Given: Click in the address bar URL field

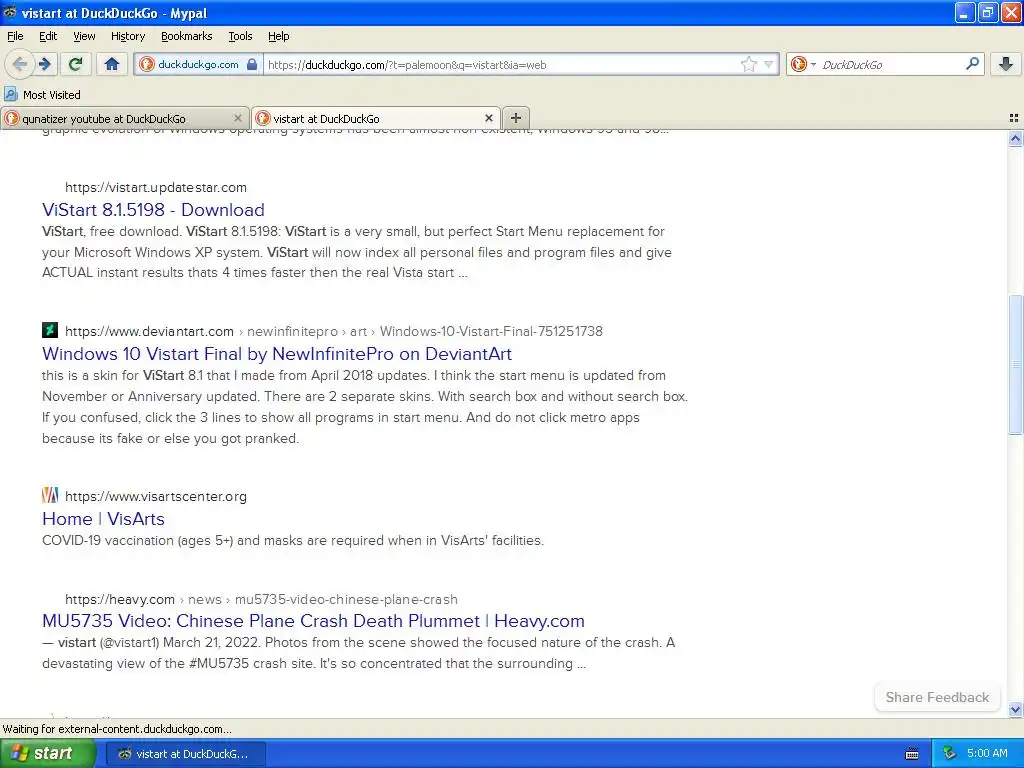Looking at the screenshot, I should click(503, 65).
